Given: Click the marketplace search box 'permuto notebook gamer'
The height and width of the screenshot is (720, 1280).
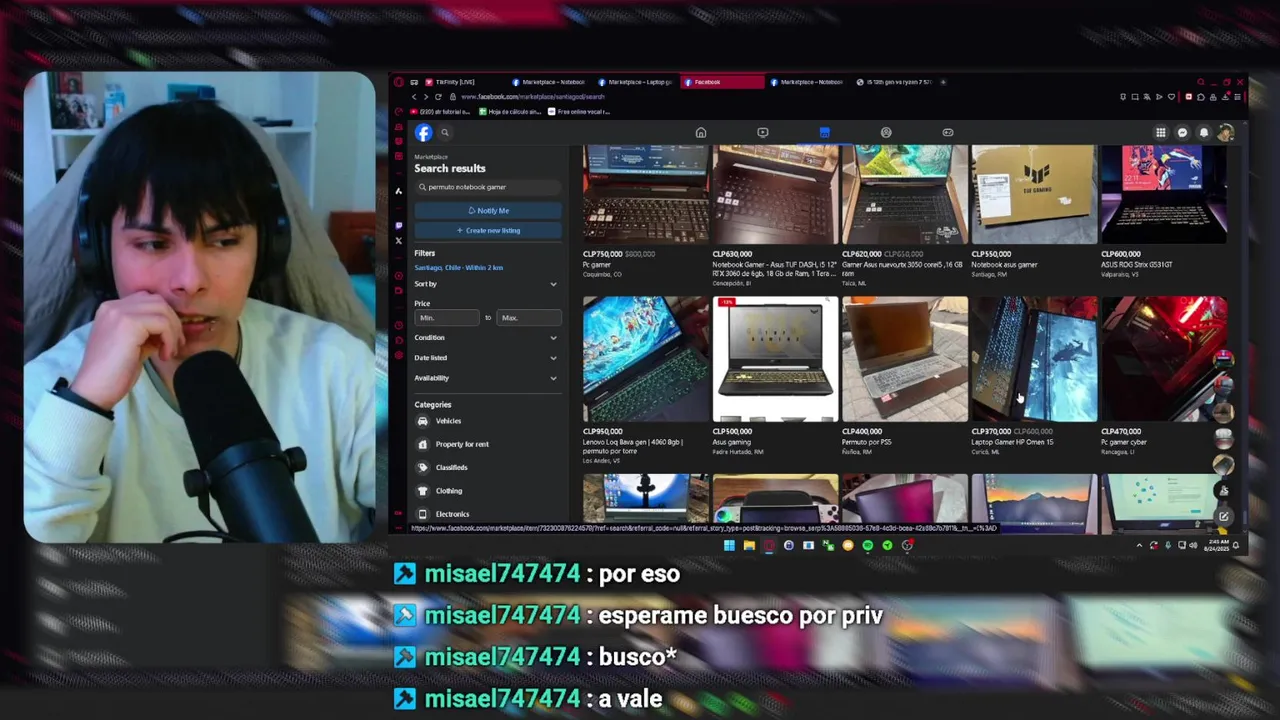Looking at the screenshot, I should point(488,187).
